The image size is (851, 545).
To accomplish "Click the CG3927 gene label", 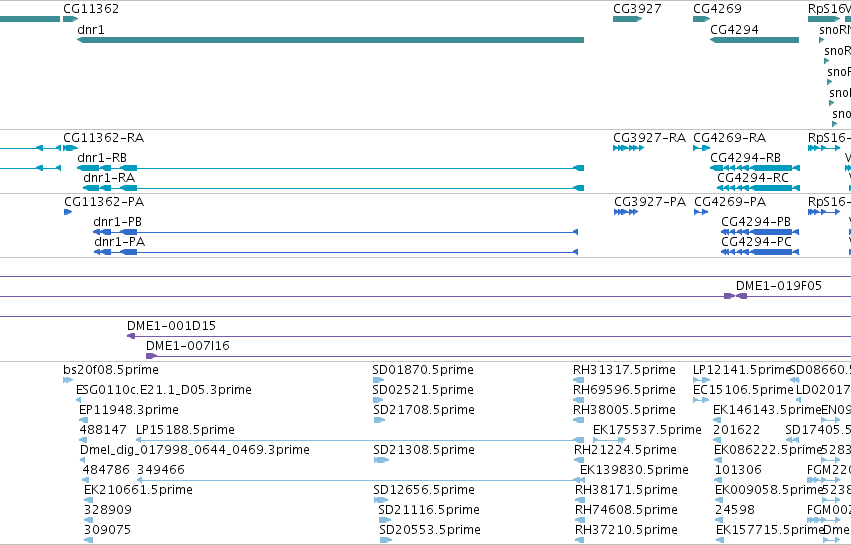I will [637, 9].
